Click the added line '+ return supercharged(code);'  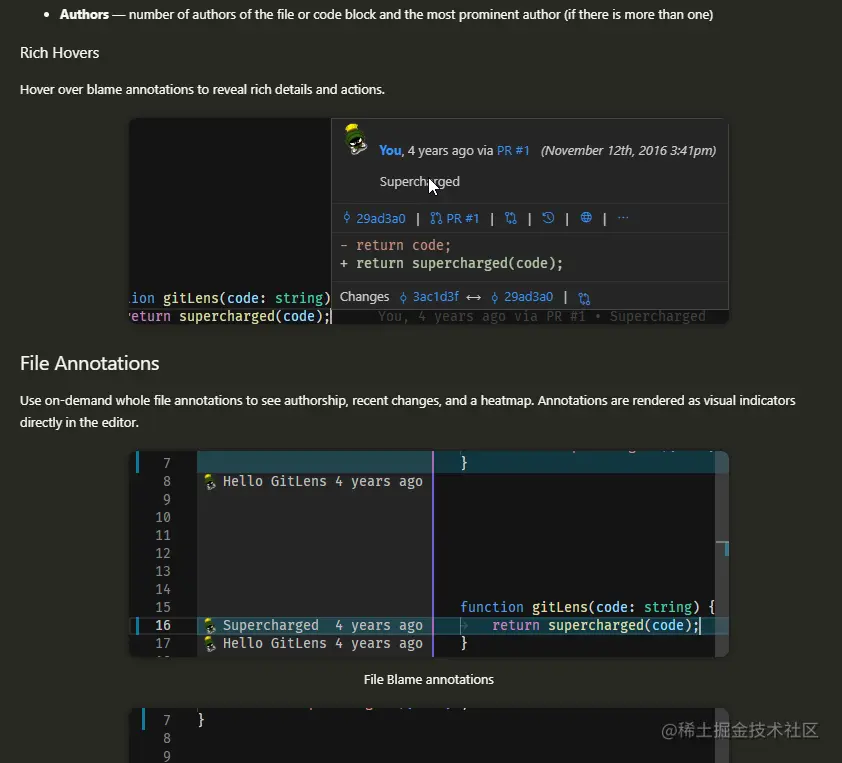(x=451, y=264)
